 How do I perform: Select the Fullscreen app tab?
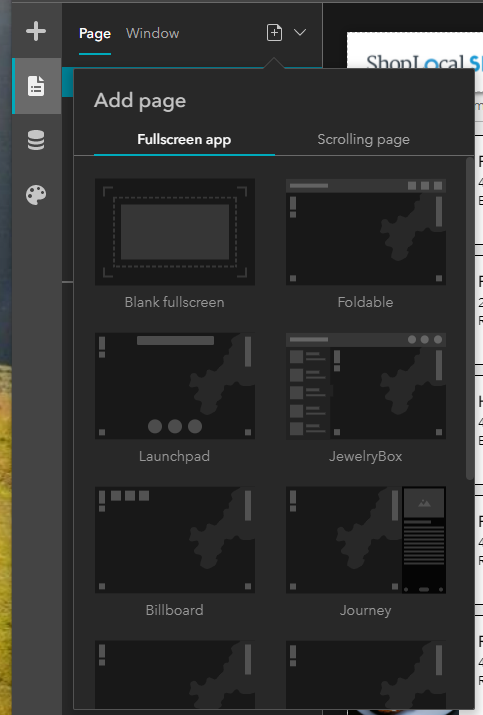[184, 139]
